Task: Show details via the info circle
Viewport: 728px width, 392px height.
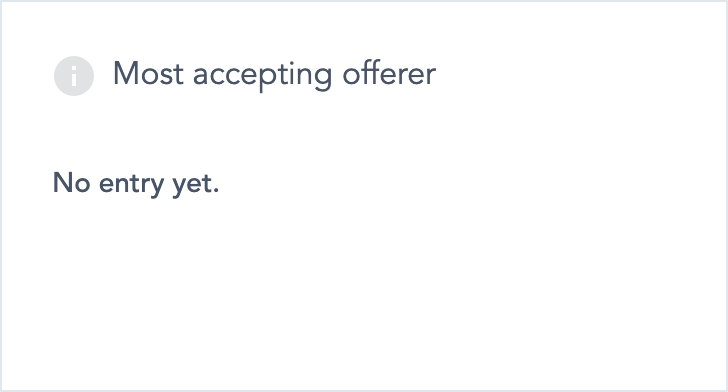Action: [x=74, y=76]
